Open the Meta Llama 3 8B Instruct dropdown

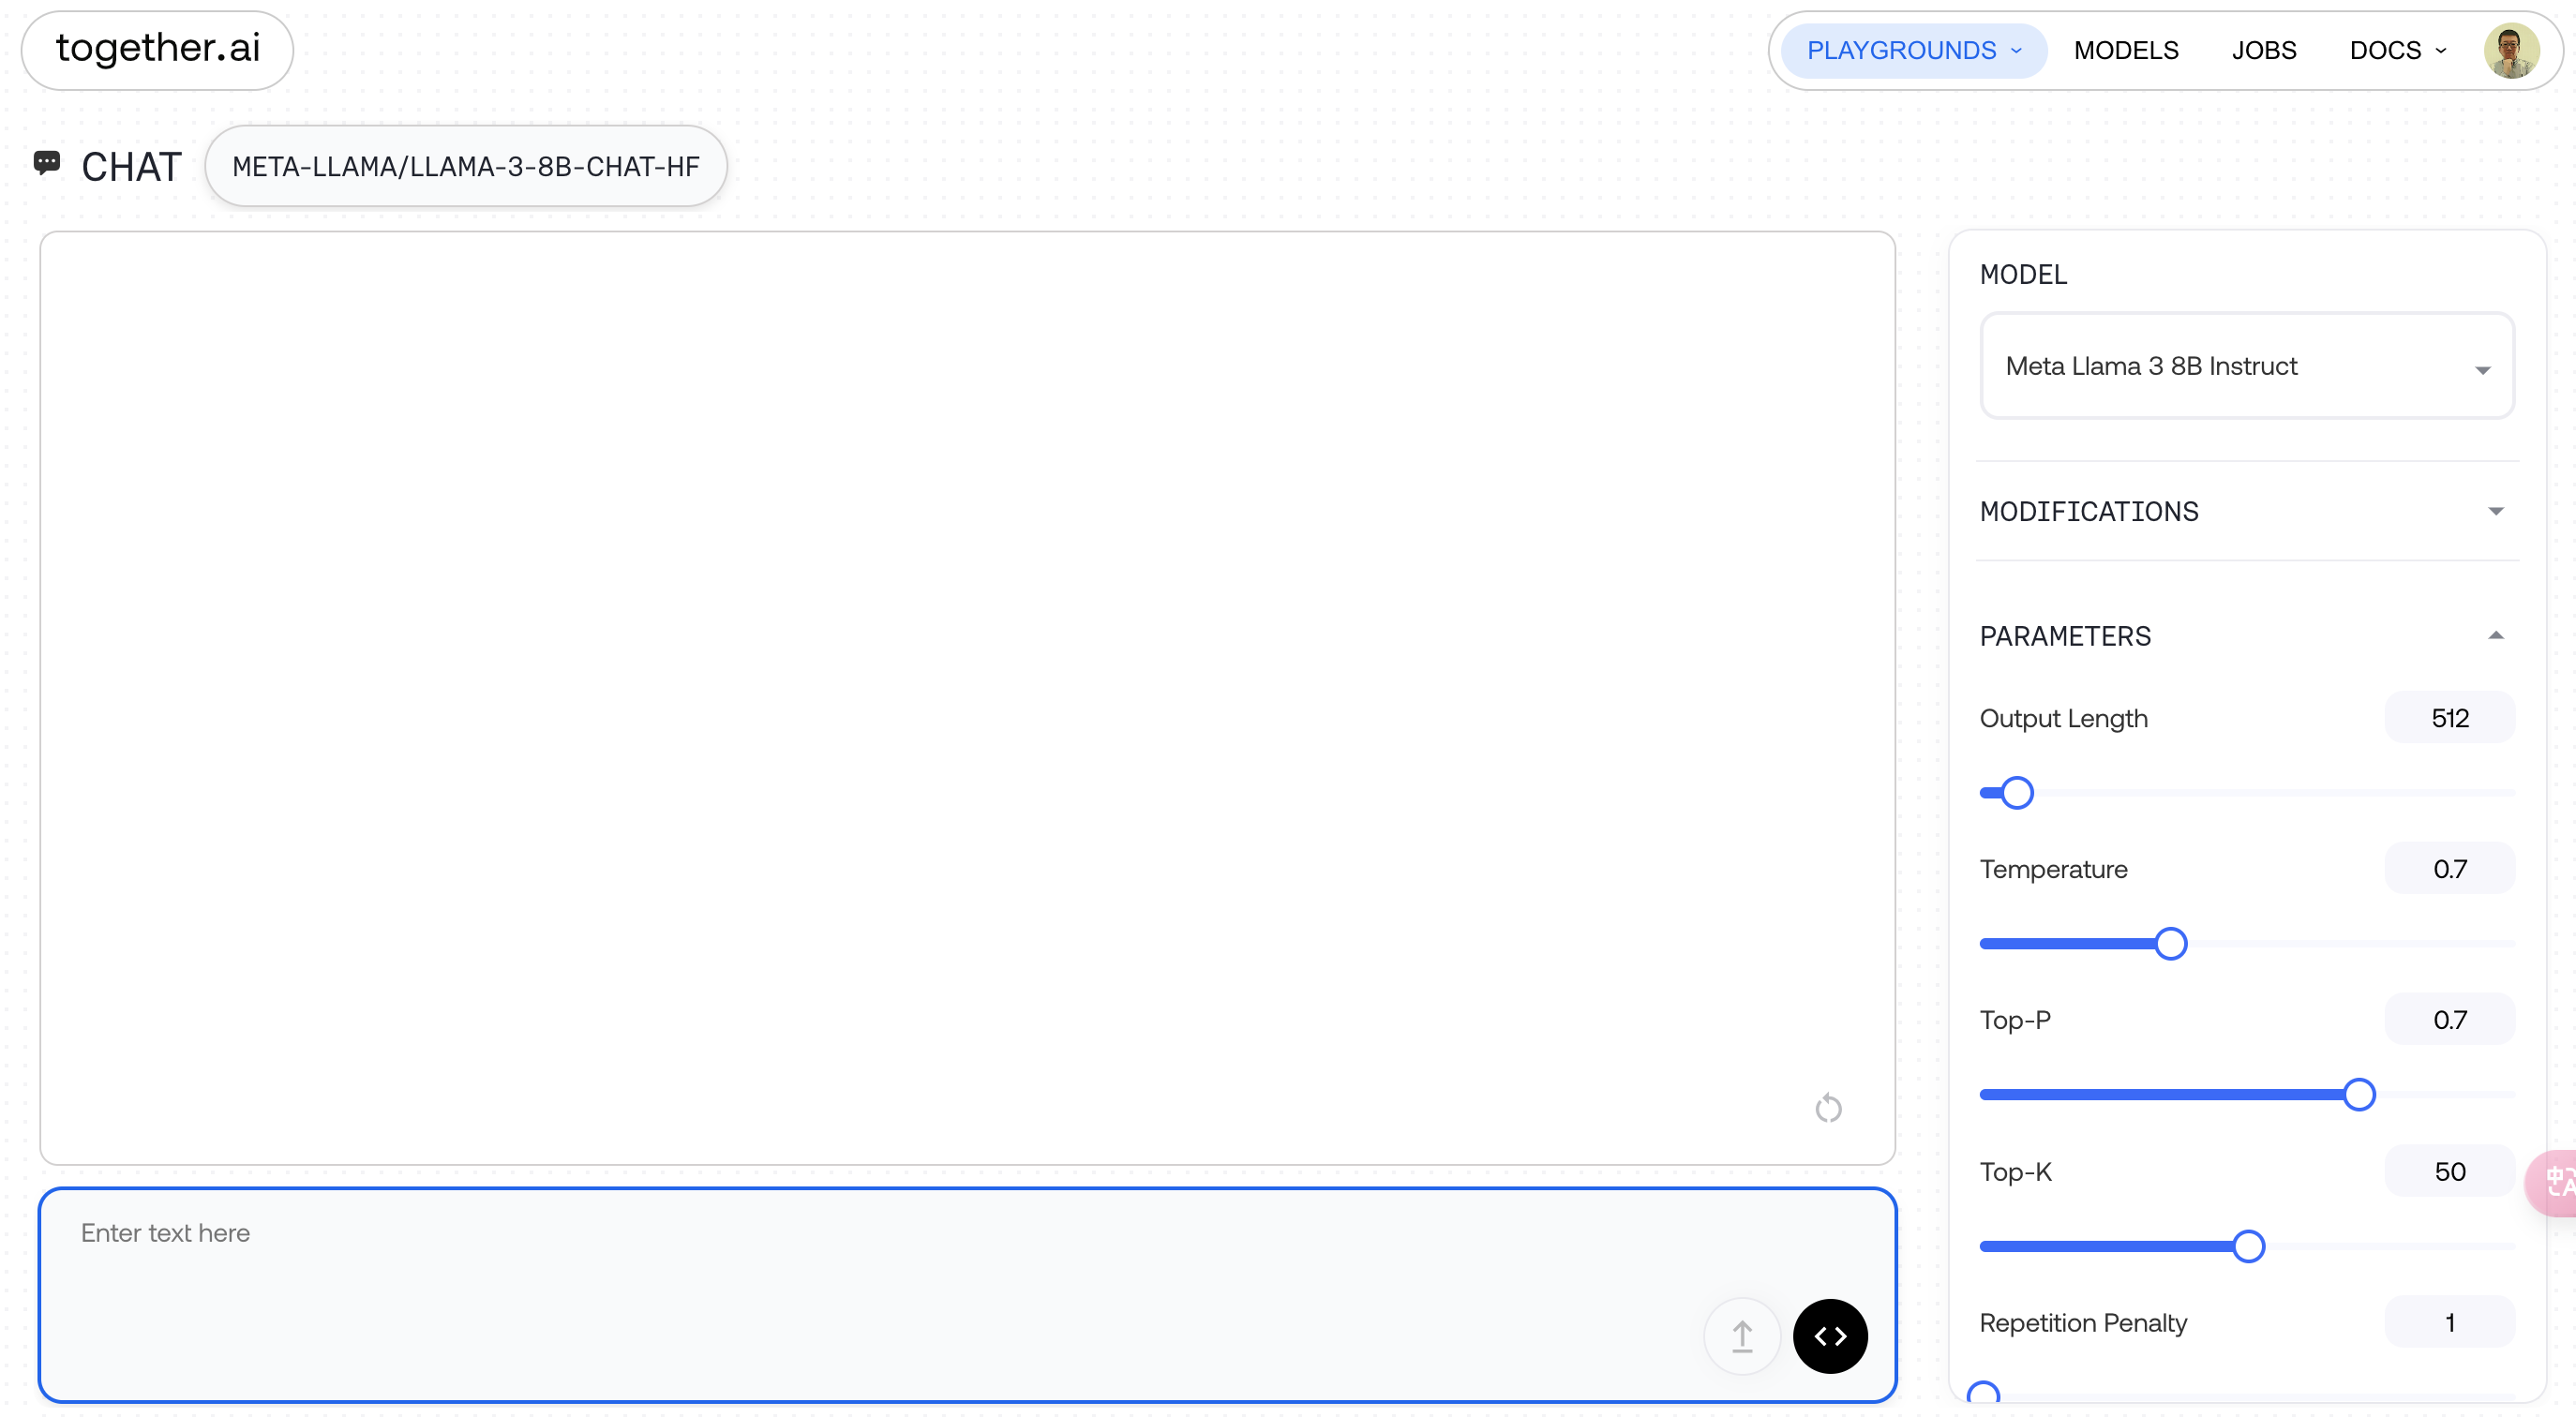(2245, 365)
